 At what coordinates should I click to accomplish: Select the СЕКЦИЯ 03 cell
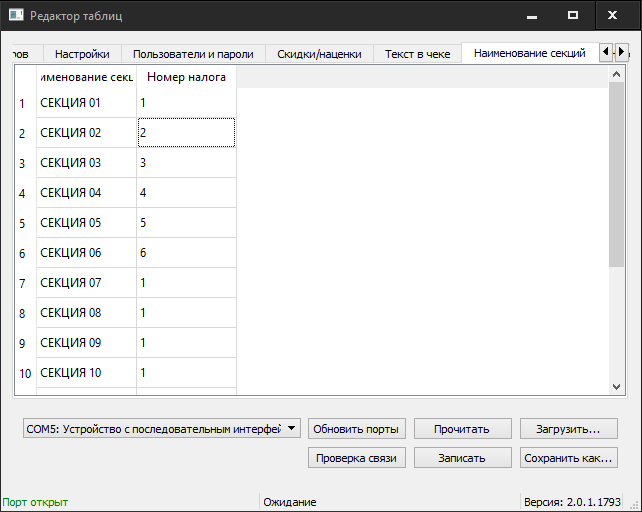click(86, 163)
